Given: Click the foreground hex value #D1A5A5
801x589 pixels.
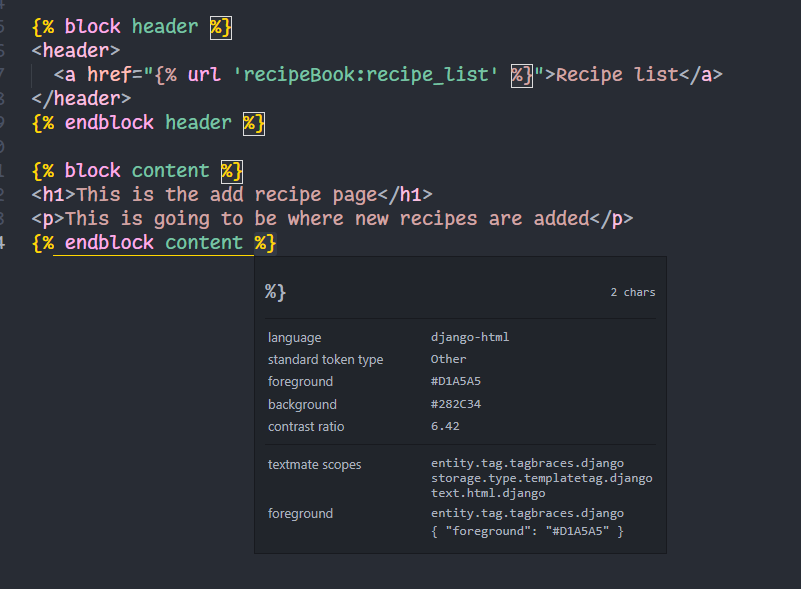Looking at the screenshot, I should pyautogui.click(x=456, y=381).
